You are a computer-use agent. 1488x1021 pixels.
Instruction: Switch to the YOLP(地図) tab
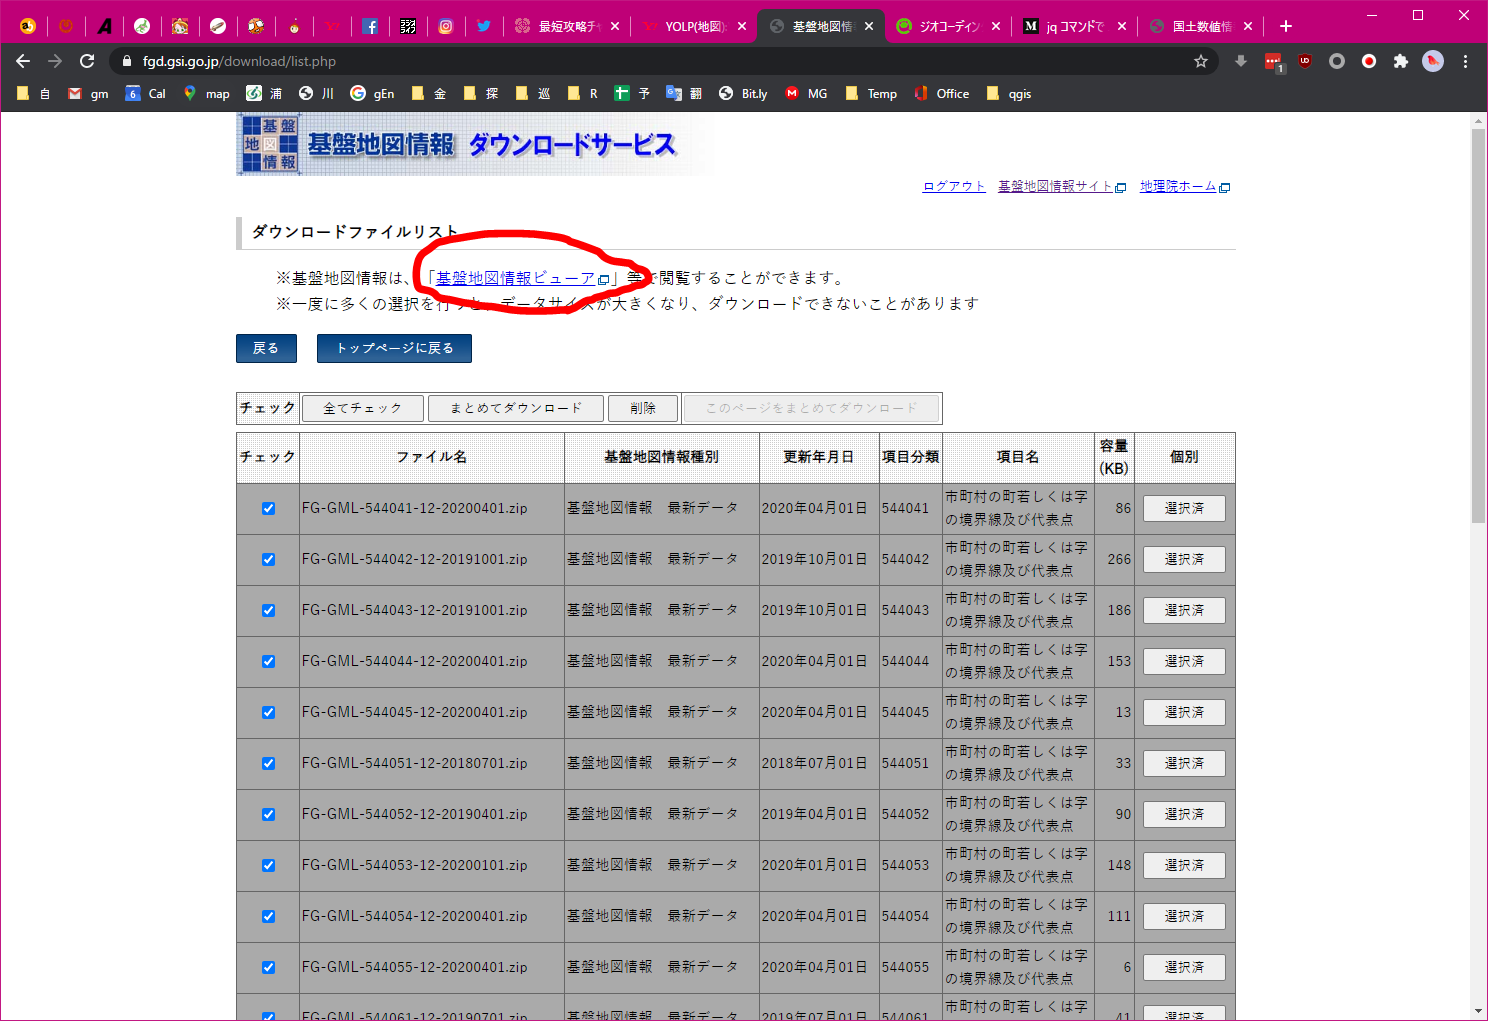click(693, 26)
